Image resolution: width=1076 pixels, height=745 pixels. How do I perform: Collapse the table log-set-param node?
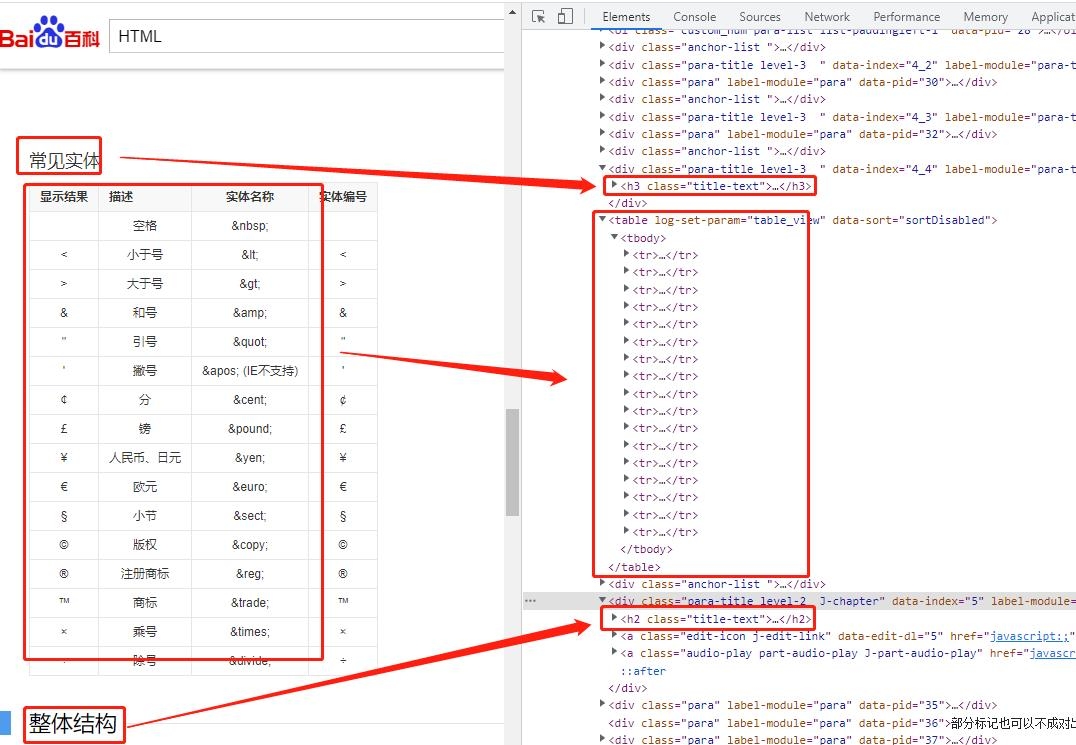point(603,220)
